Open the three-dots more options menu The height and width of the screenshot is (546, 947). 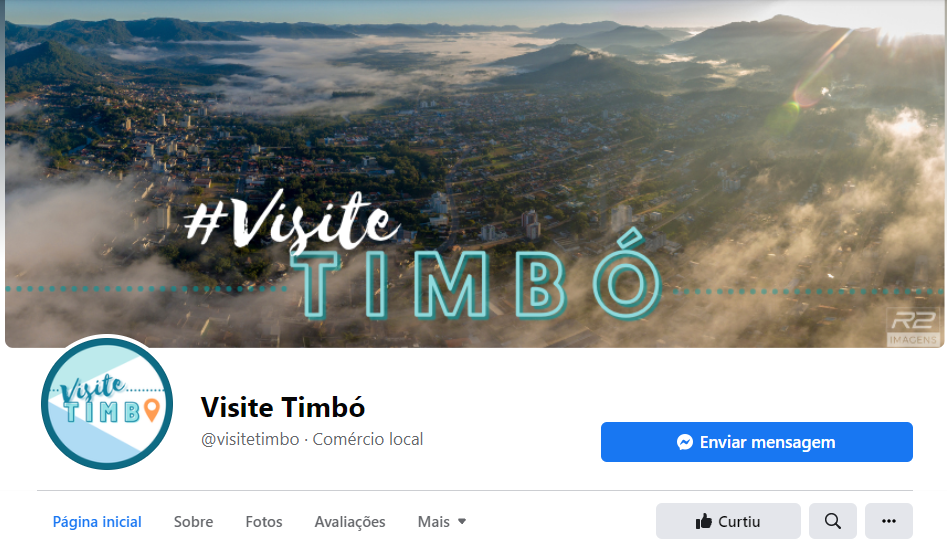click(888, 521)
